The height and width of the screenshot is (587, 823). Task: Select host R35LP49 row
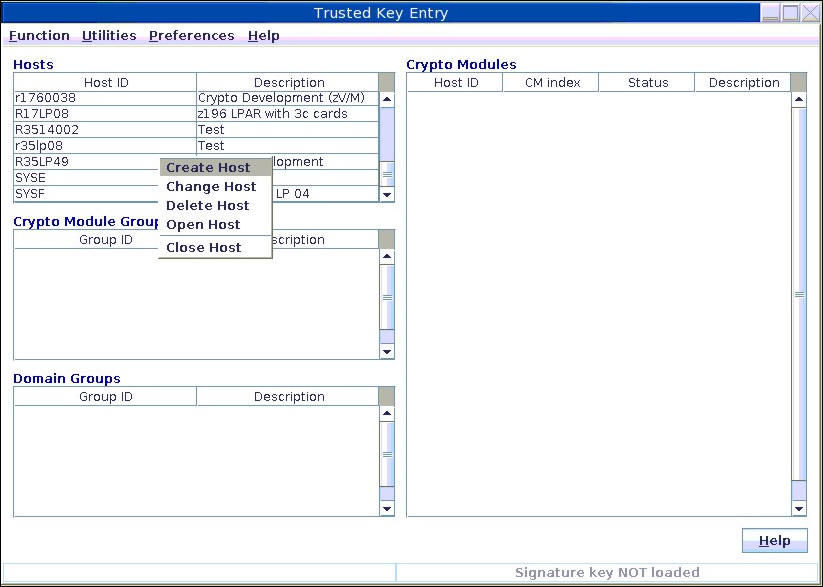tap(196, 162)
